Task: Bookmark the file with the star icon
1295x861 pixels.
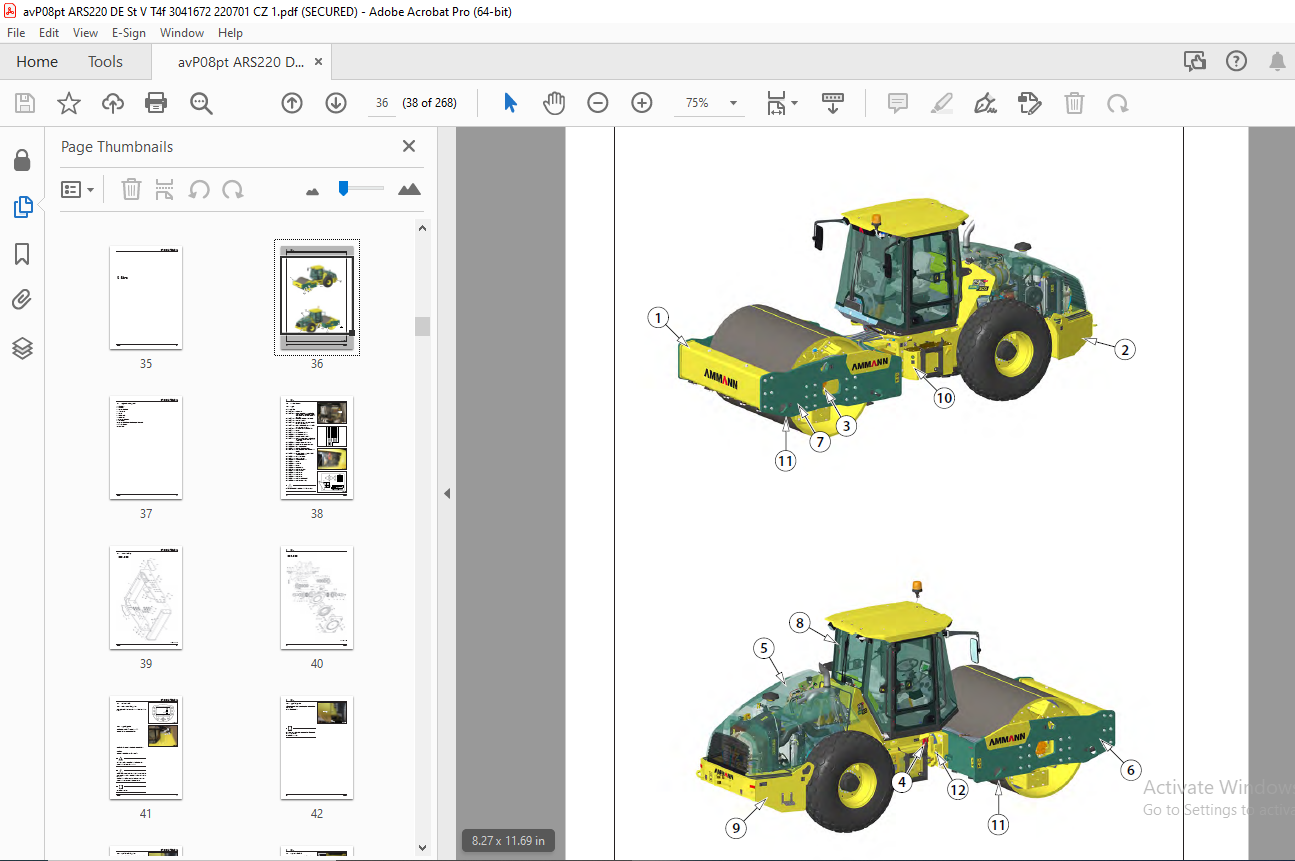Action: (68, 103)
